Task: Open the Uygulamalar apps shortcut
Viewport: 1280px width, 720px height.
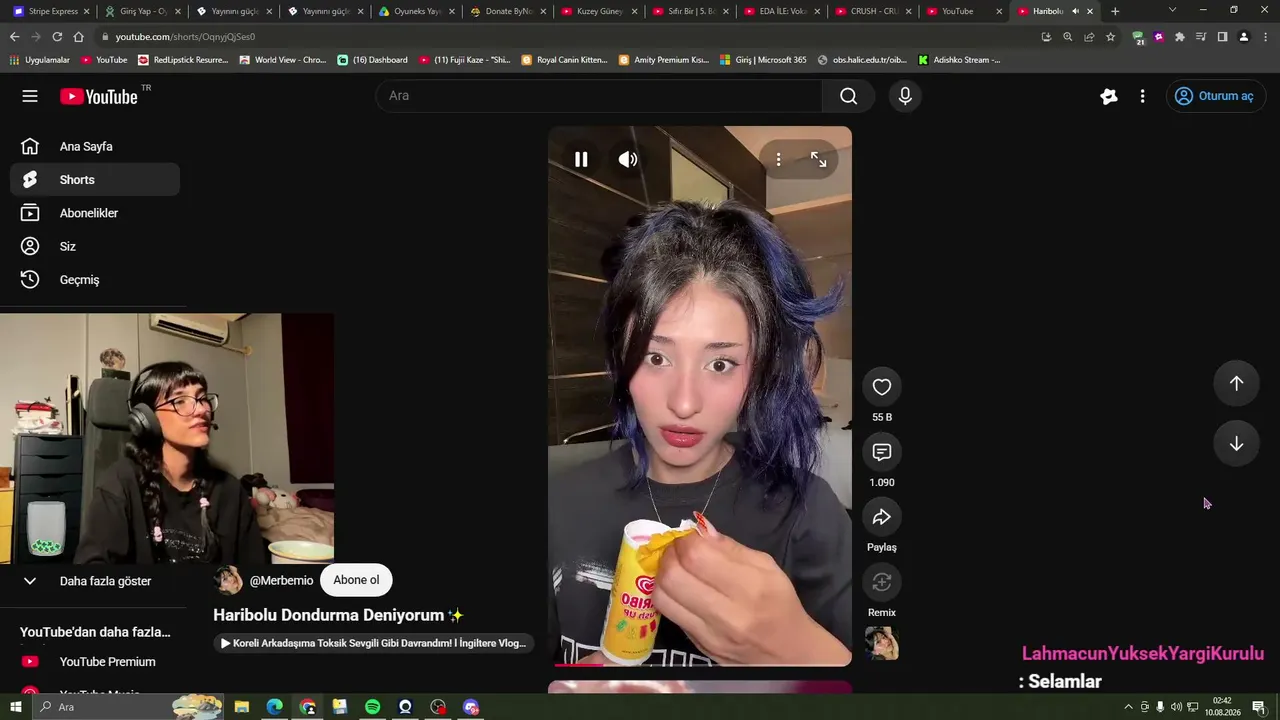Action: (40, 60)
